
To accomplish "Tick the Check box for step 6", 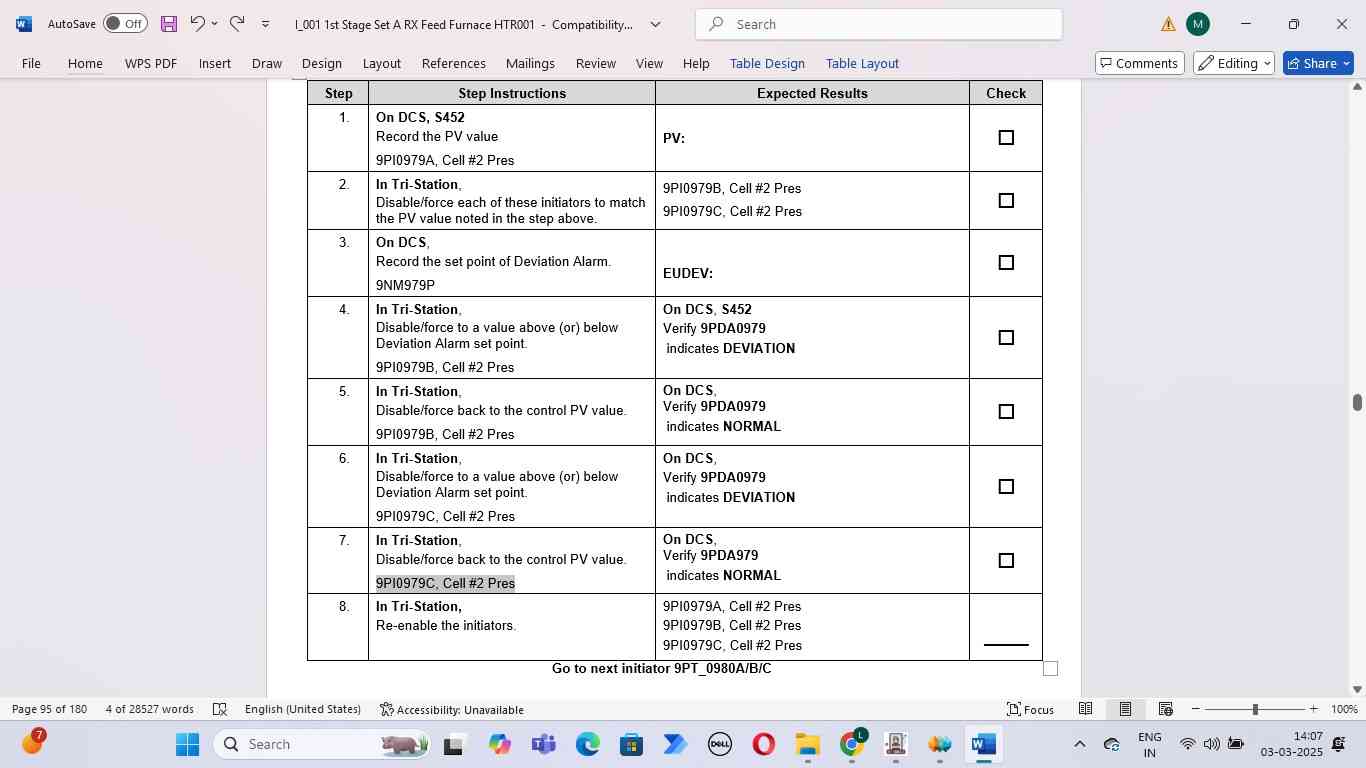I will (1006, 487).
